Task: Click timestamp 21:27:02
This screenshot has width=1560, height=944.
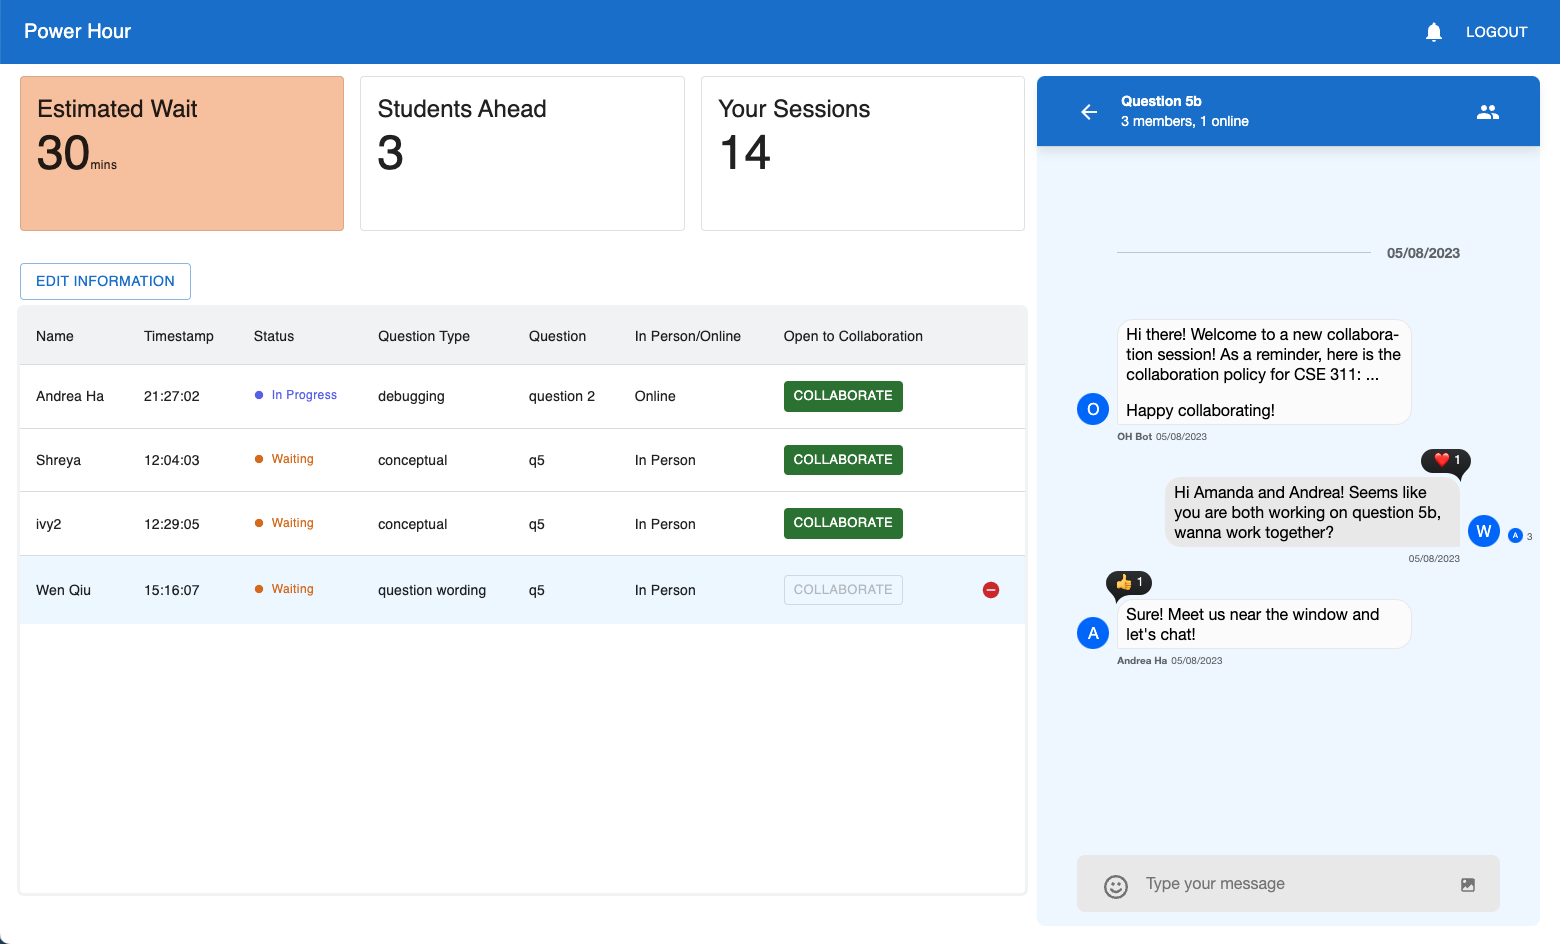Action: (172, 396)
